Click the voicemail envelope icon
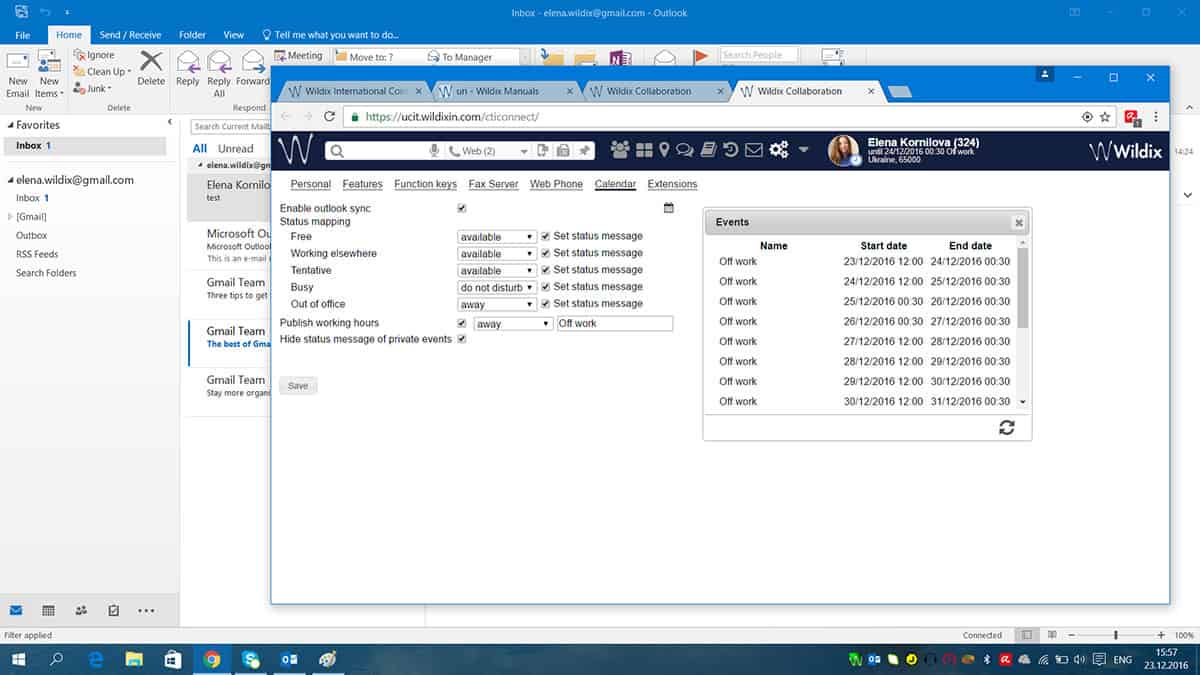Image resolution: width=1200 pixels, height=675 pixels. click(754, 150)
